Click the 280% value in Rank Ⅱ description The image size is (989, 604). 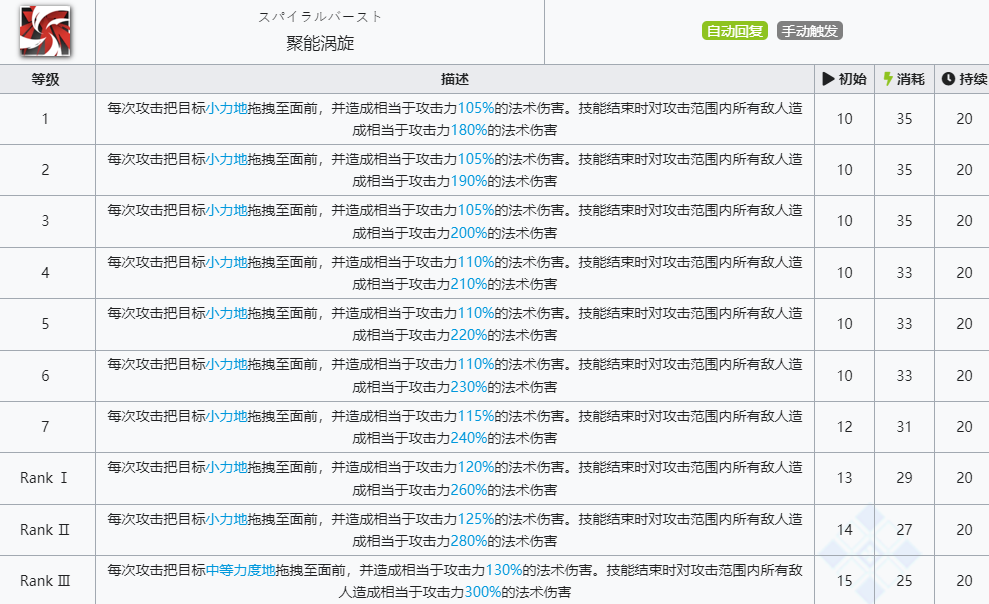pos(469,540)
